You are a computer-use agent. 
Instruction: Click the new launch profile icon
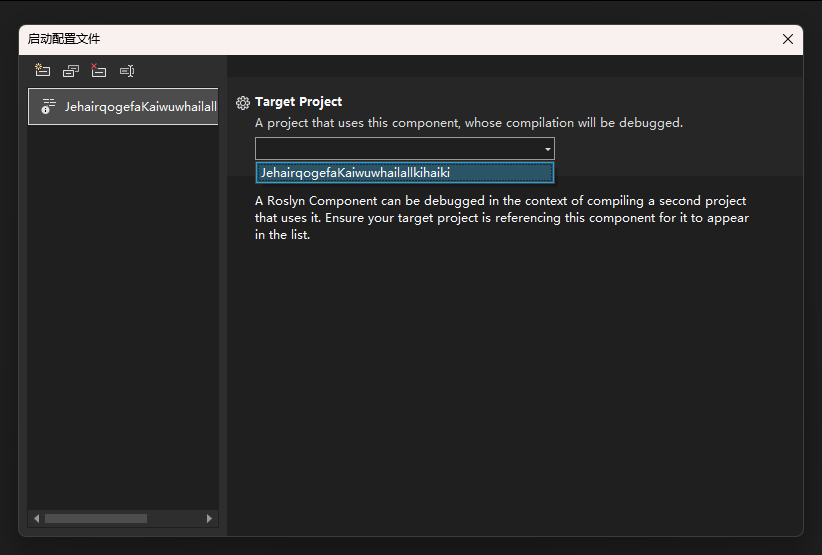click(42, 71)
